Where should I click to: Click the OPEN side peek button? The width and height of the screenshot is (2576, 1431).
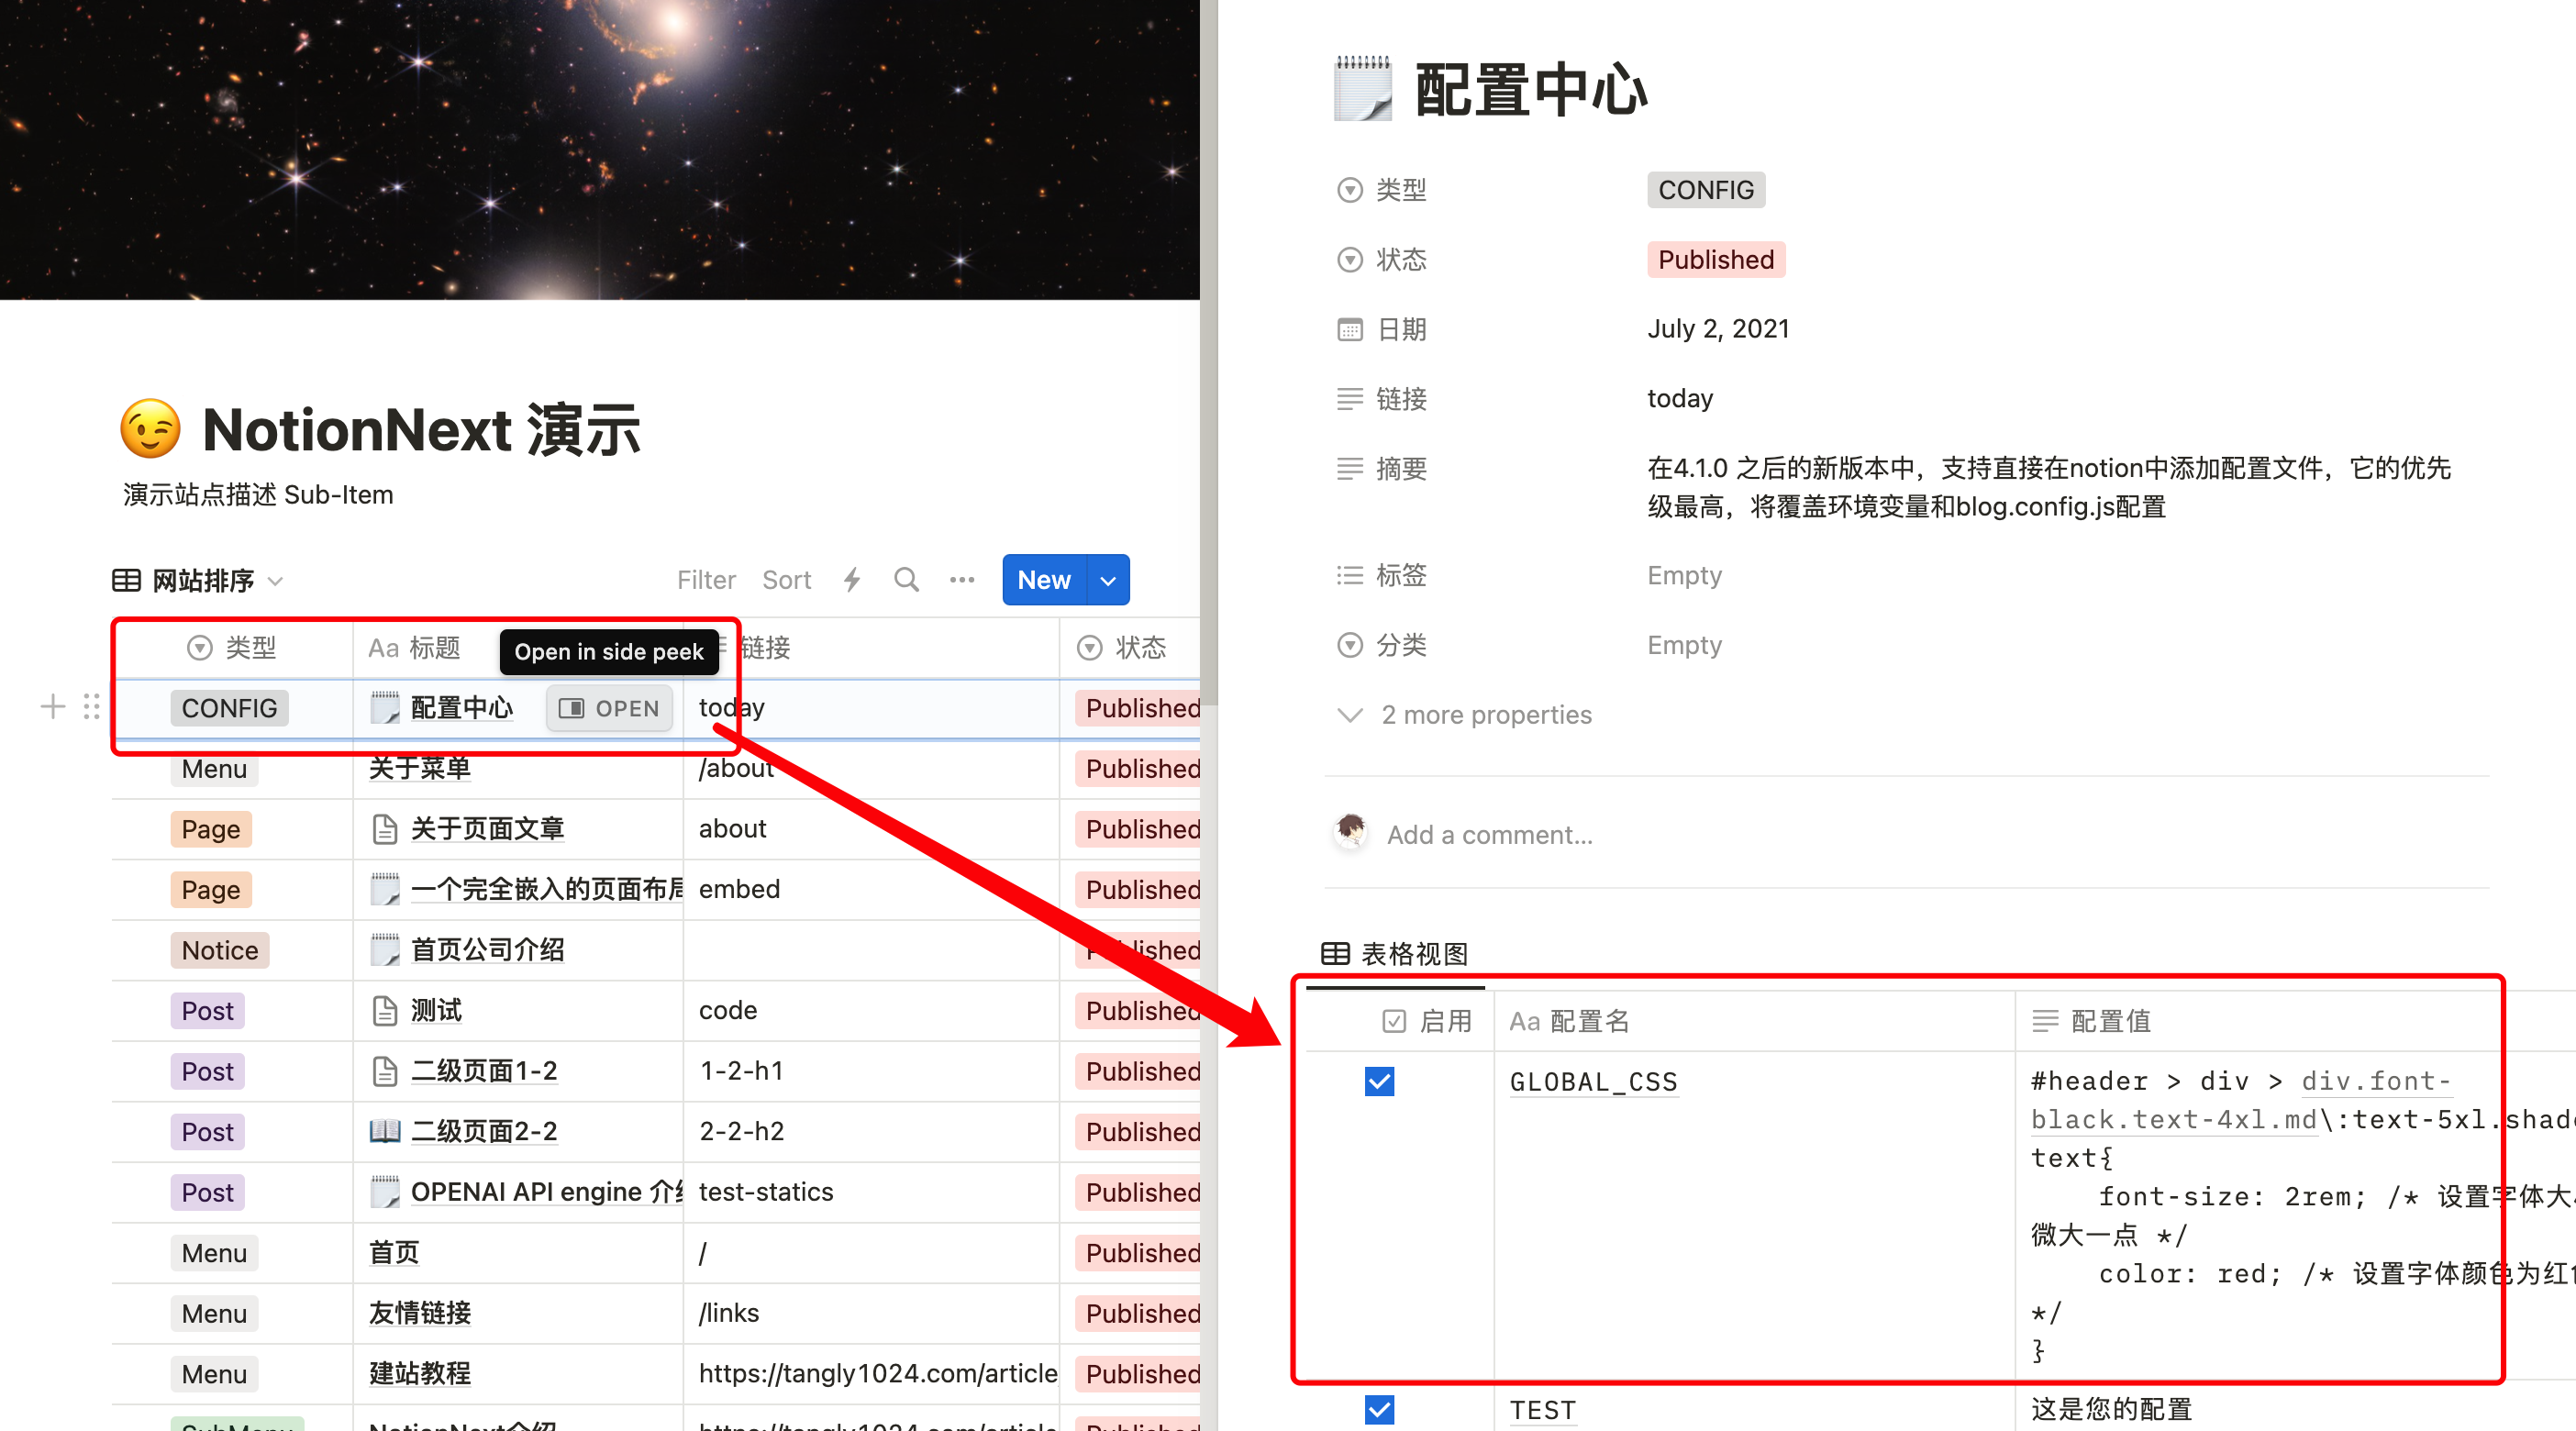(x=609, y=708)
